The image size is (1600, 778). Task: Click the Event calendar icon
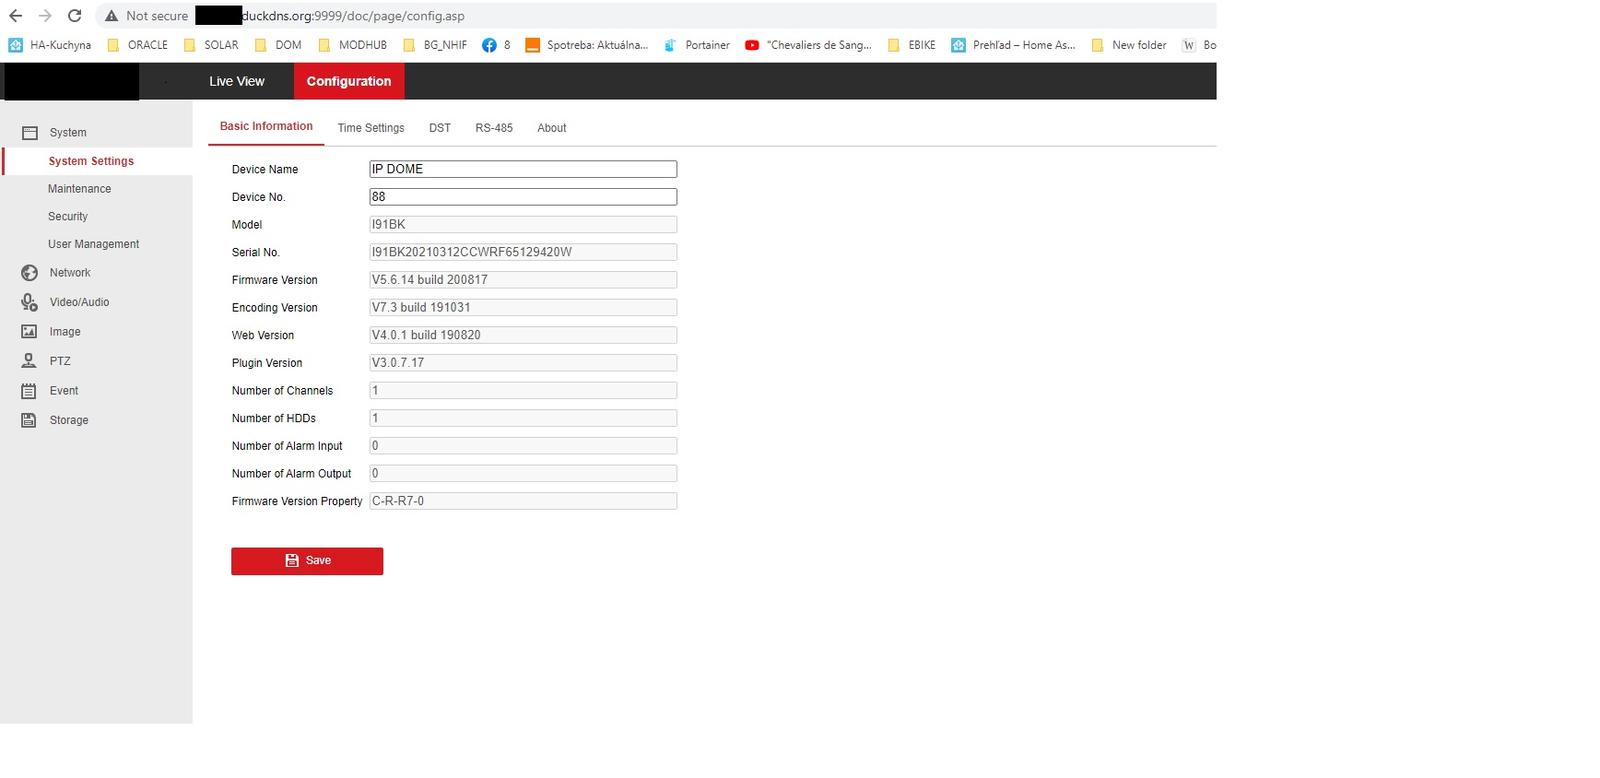click(x=30, y=391)
